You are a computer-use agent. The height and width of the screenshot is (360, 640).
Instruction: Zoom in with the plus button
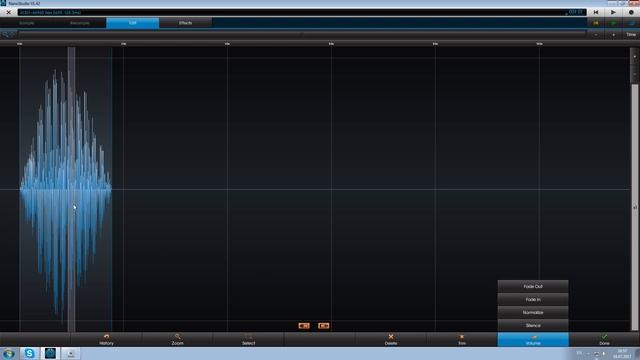coord(613,35)
